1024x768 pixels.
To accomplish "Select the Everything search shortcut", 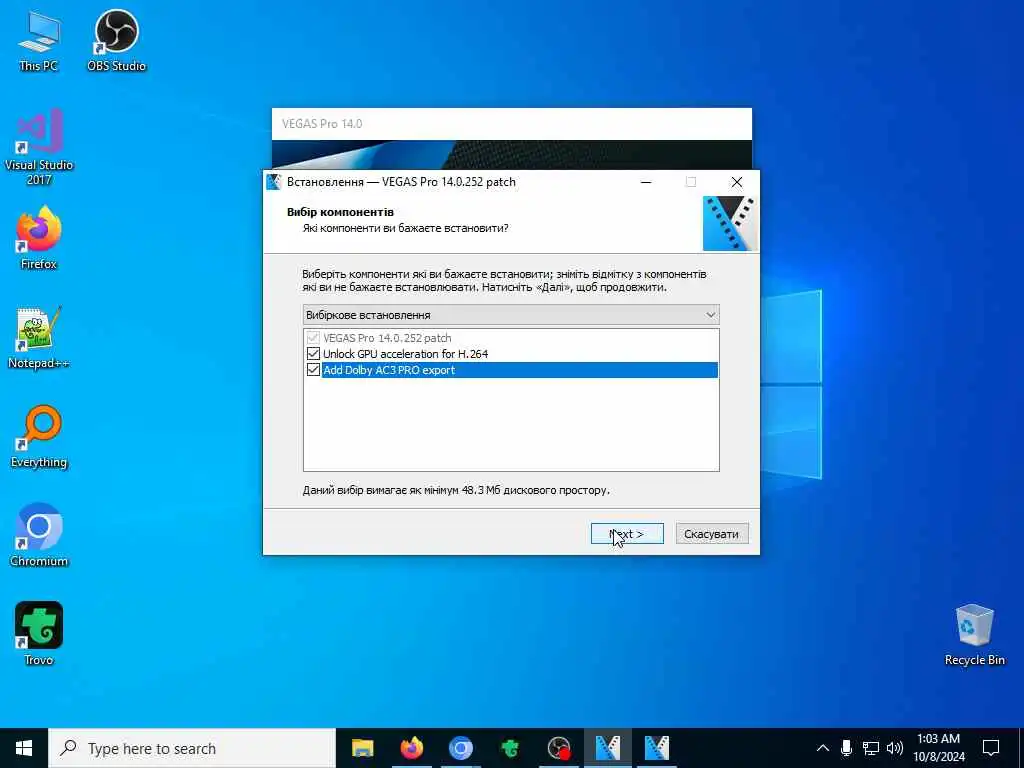I will [x=39, y=436].
